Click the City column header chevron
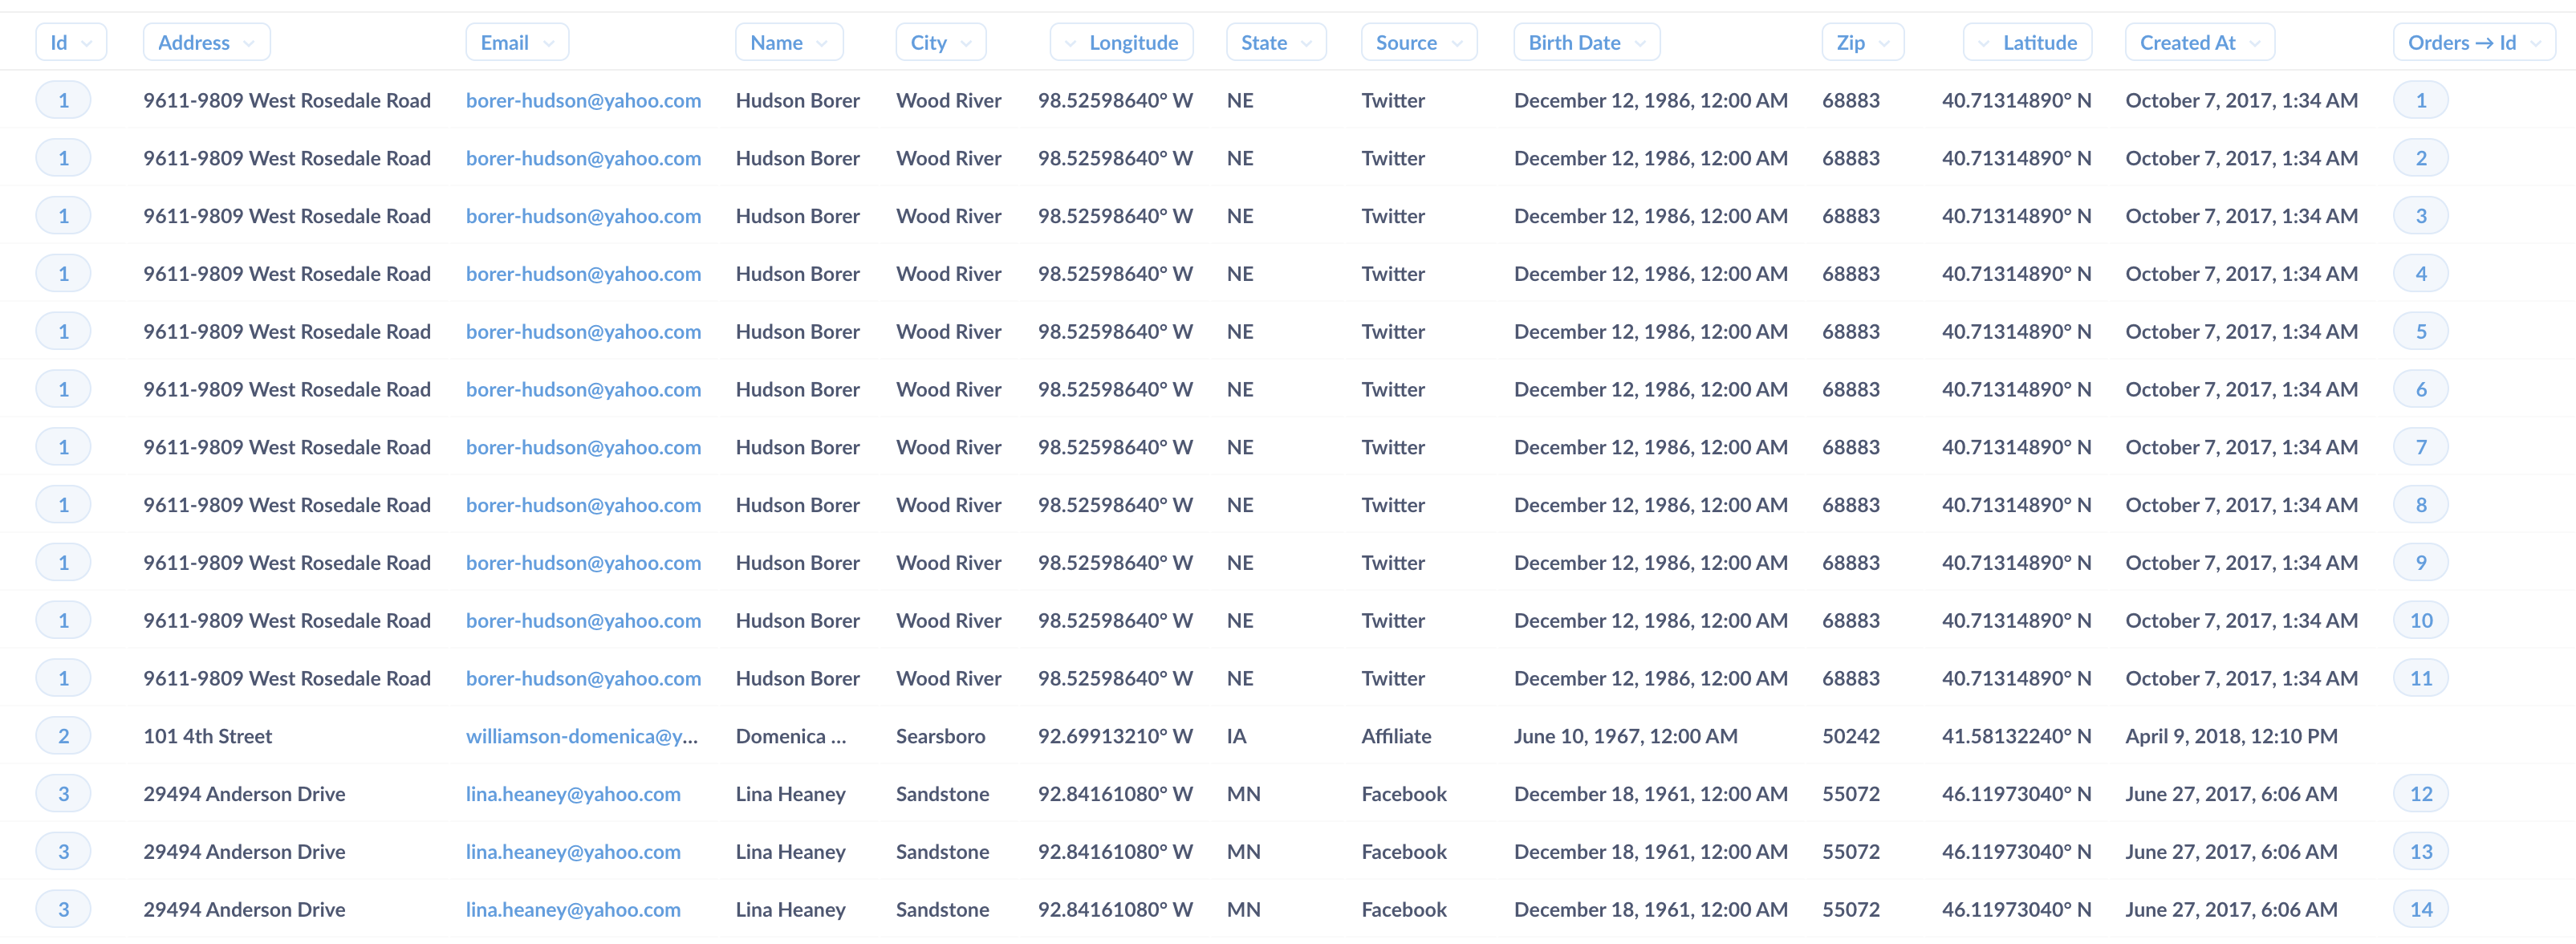 pos(965,43)
